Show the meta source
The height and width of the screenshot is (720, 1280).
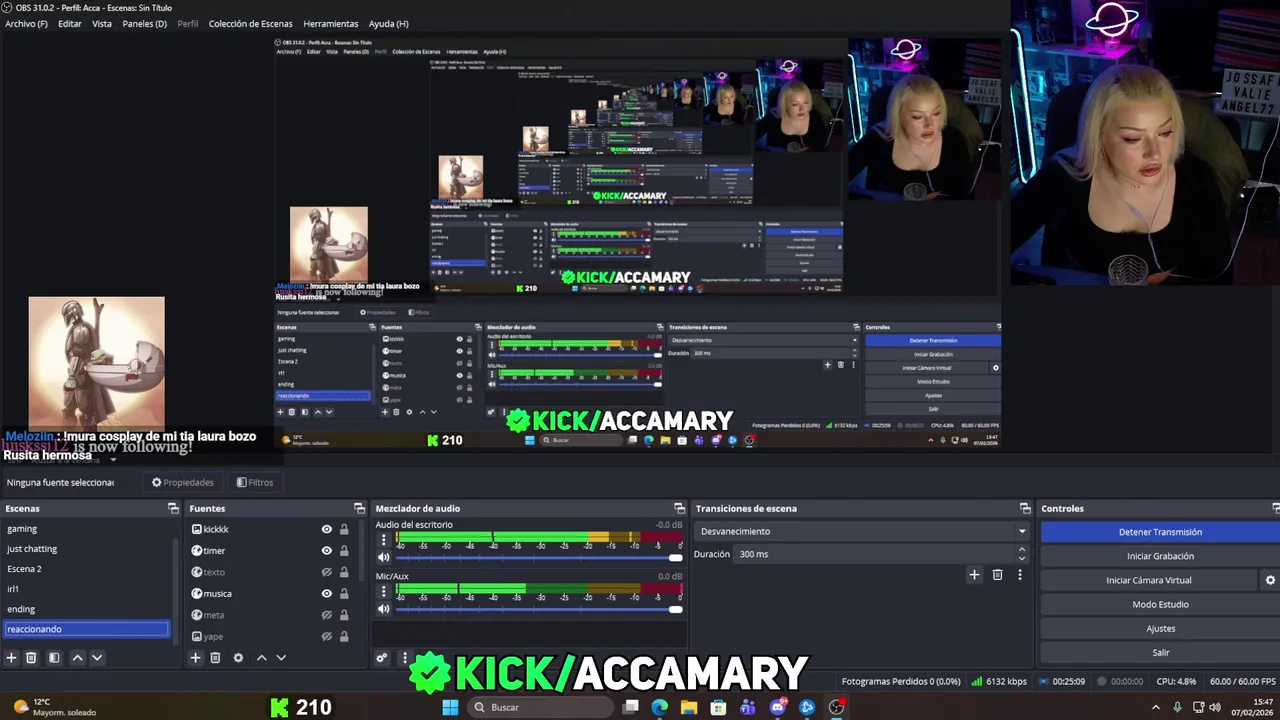coord(326,615)
